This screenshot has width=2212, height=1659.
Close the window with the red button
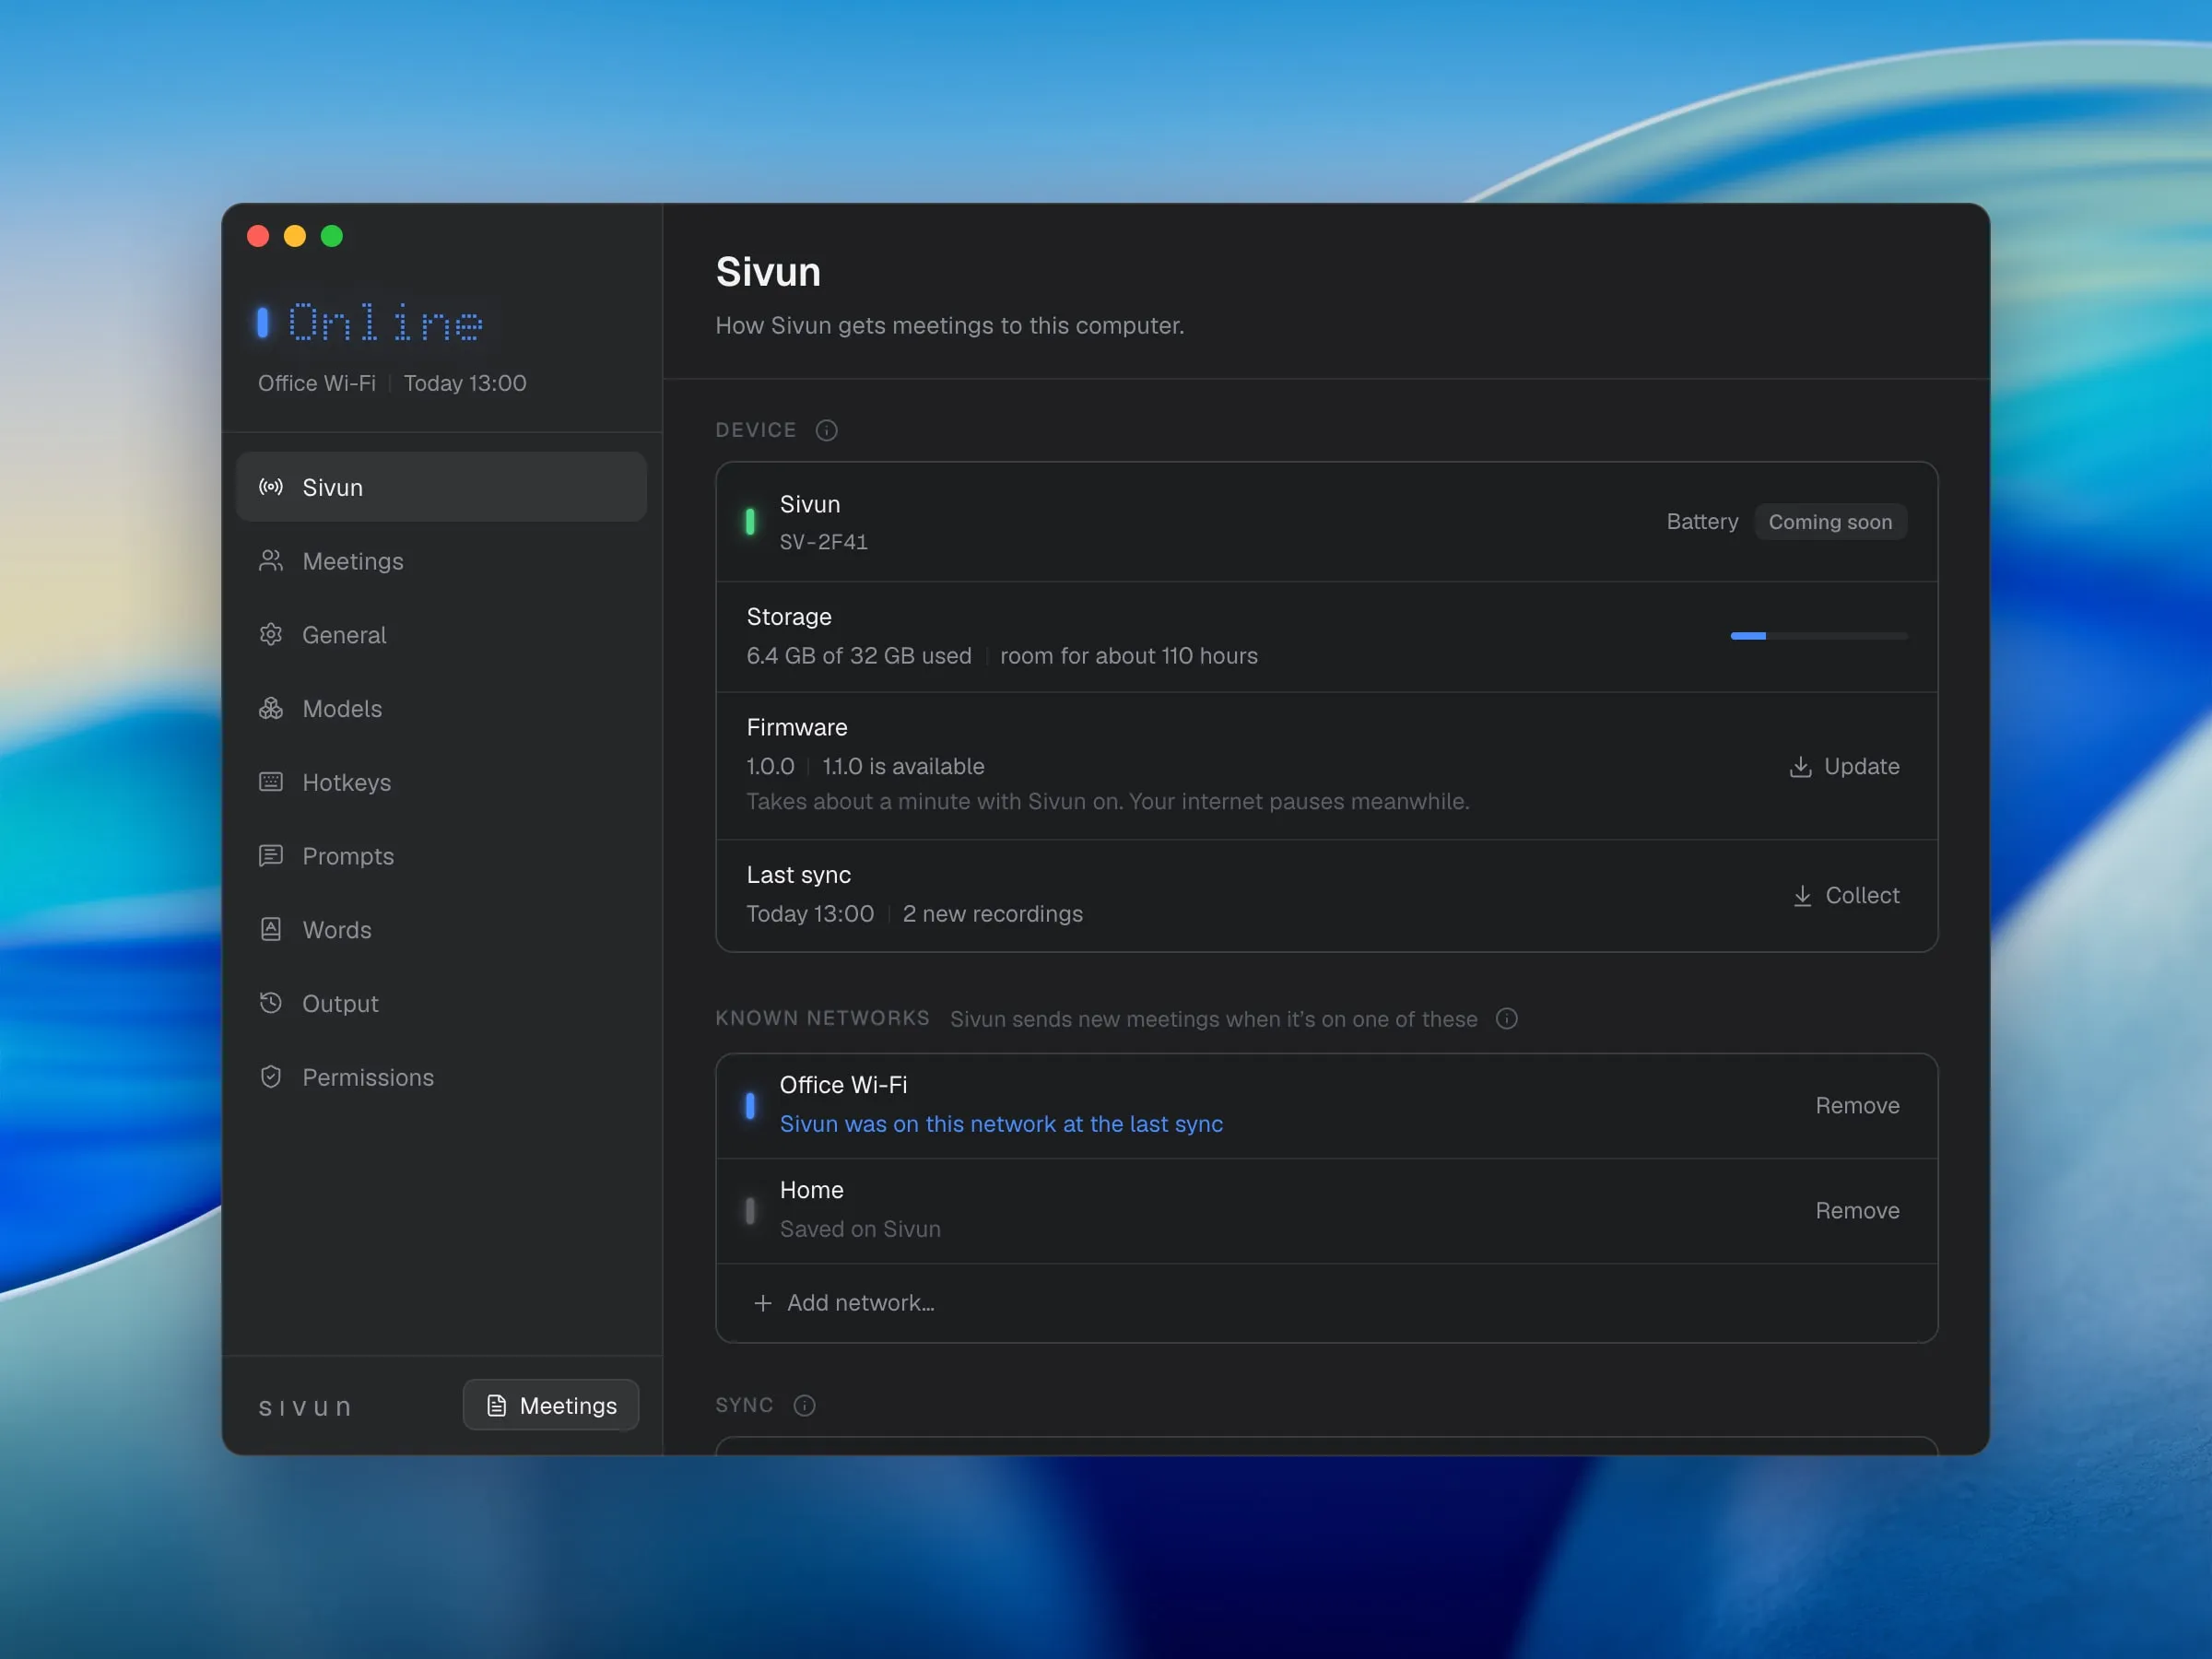pos(258,236)
